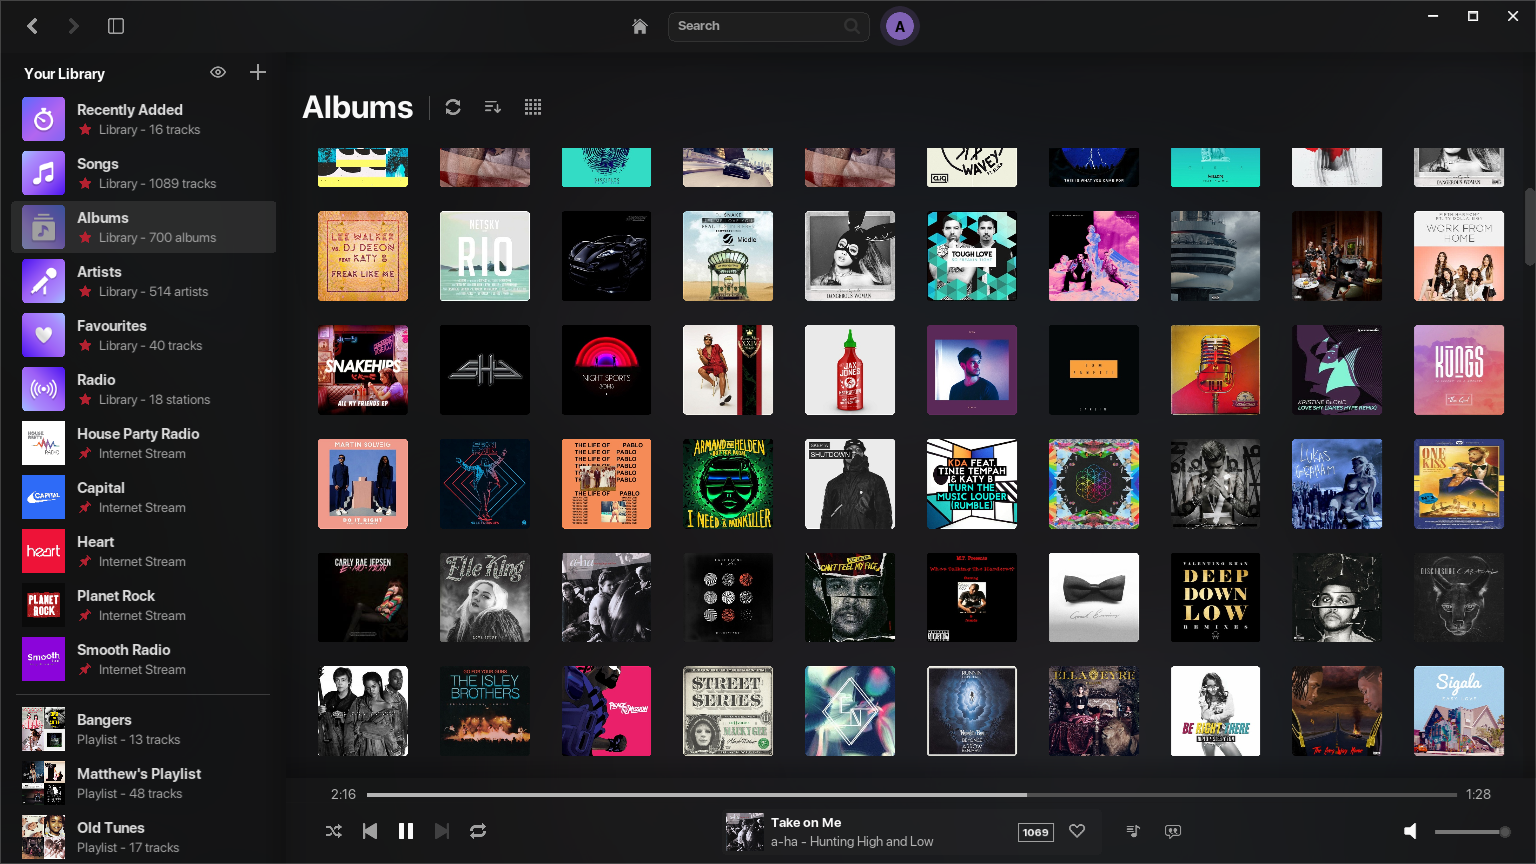Image resolution: width=1536 pixels, height=864 pixels.
Task: Open the Ella Eyre album
Action: point(1094,711)
